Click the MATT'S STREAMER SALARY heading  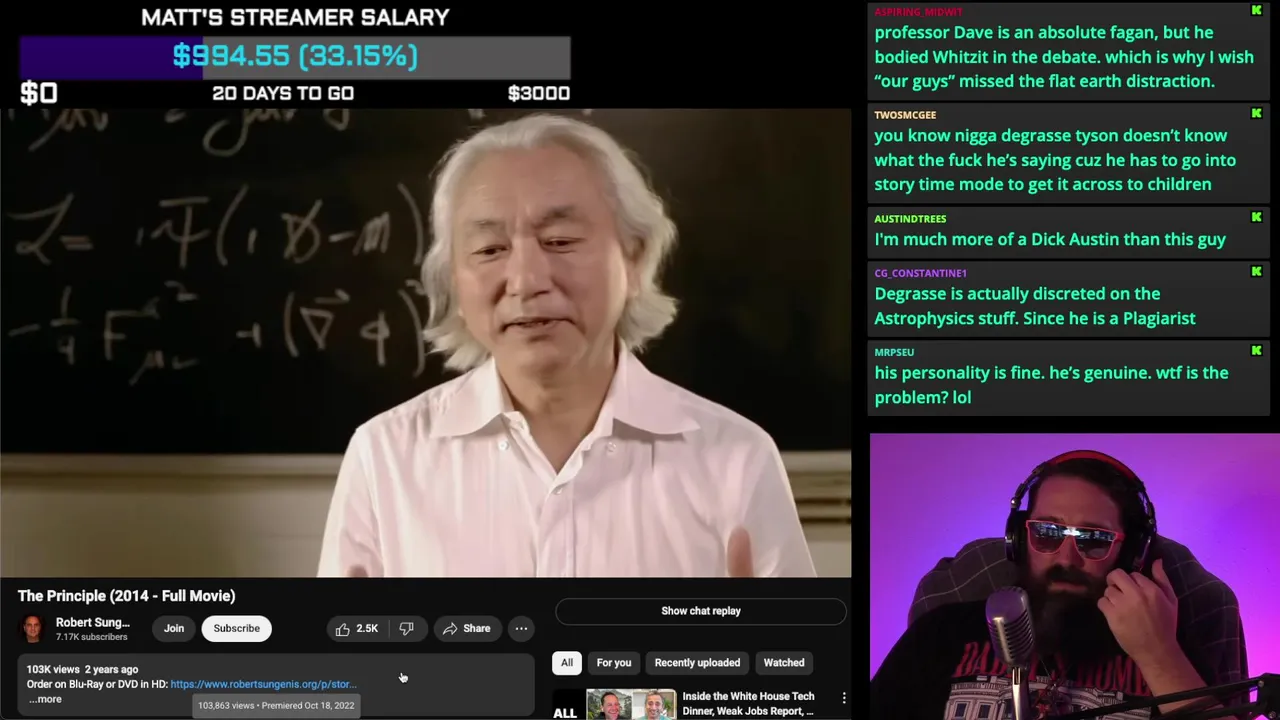coord(295,17)
